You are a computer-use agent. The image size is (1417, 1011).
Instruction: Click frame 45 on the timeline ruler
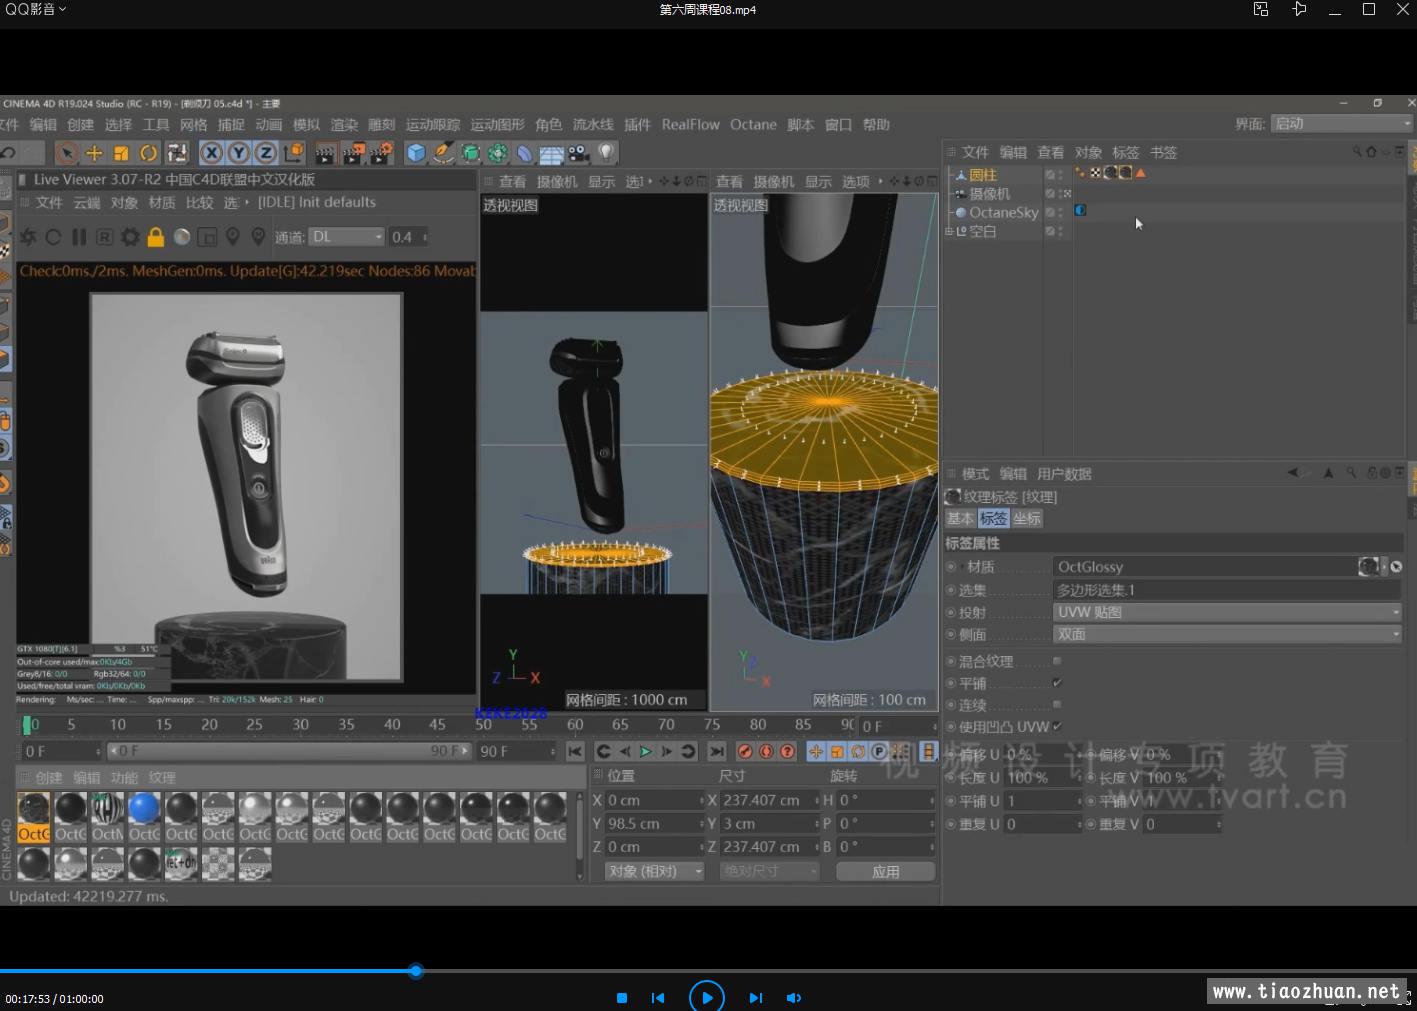[x=437, y=724]
